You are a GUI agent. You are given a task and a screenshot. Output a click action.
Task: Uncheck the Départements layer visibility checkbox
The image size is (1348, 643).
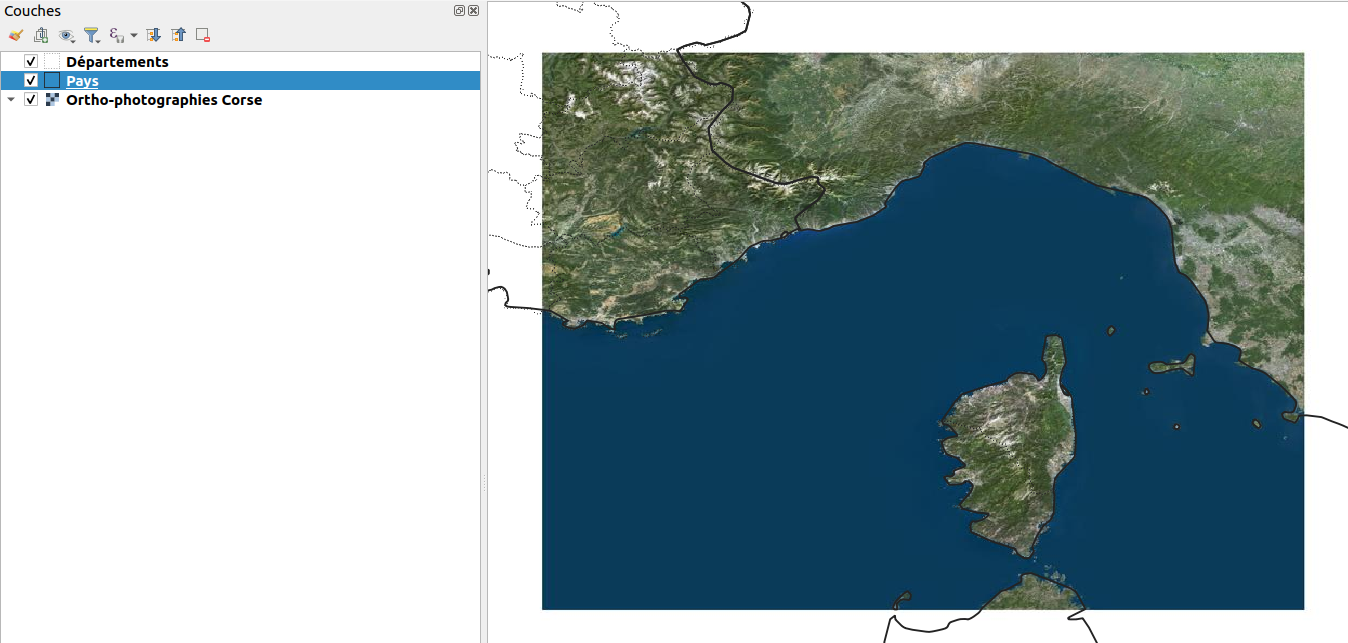(x=30, y=60)
